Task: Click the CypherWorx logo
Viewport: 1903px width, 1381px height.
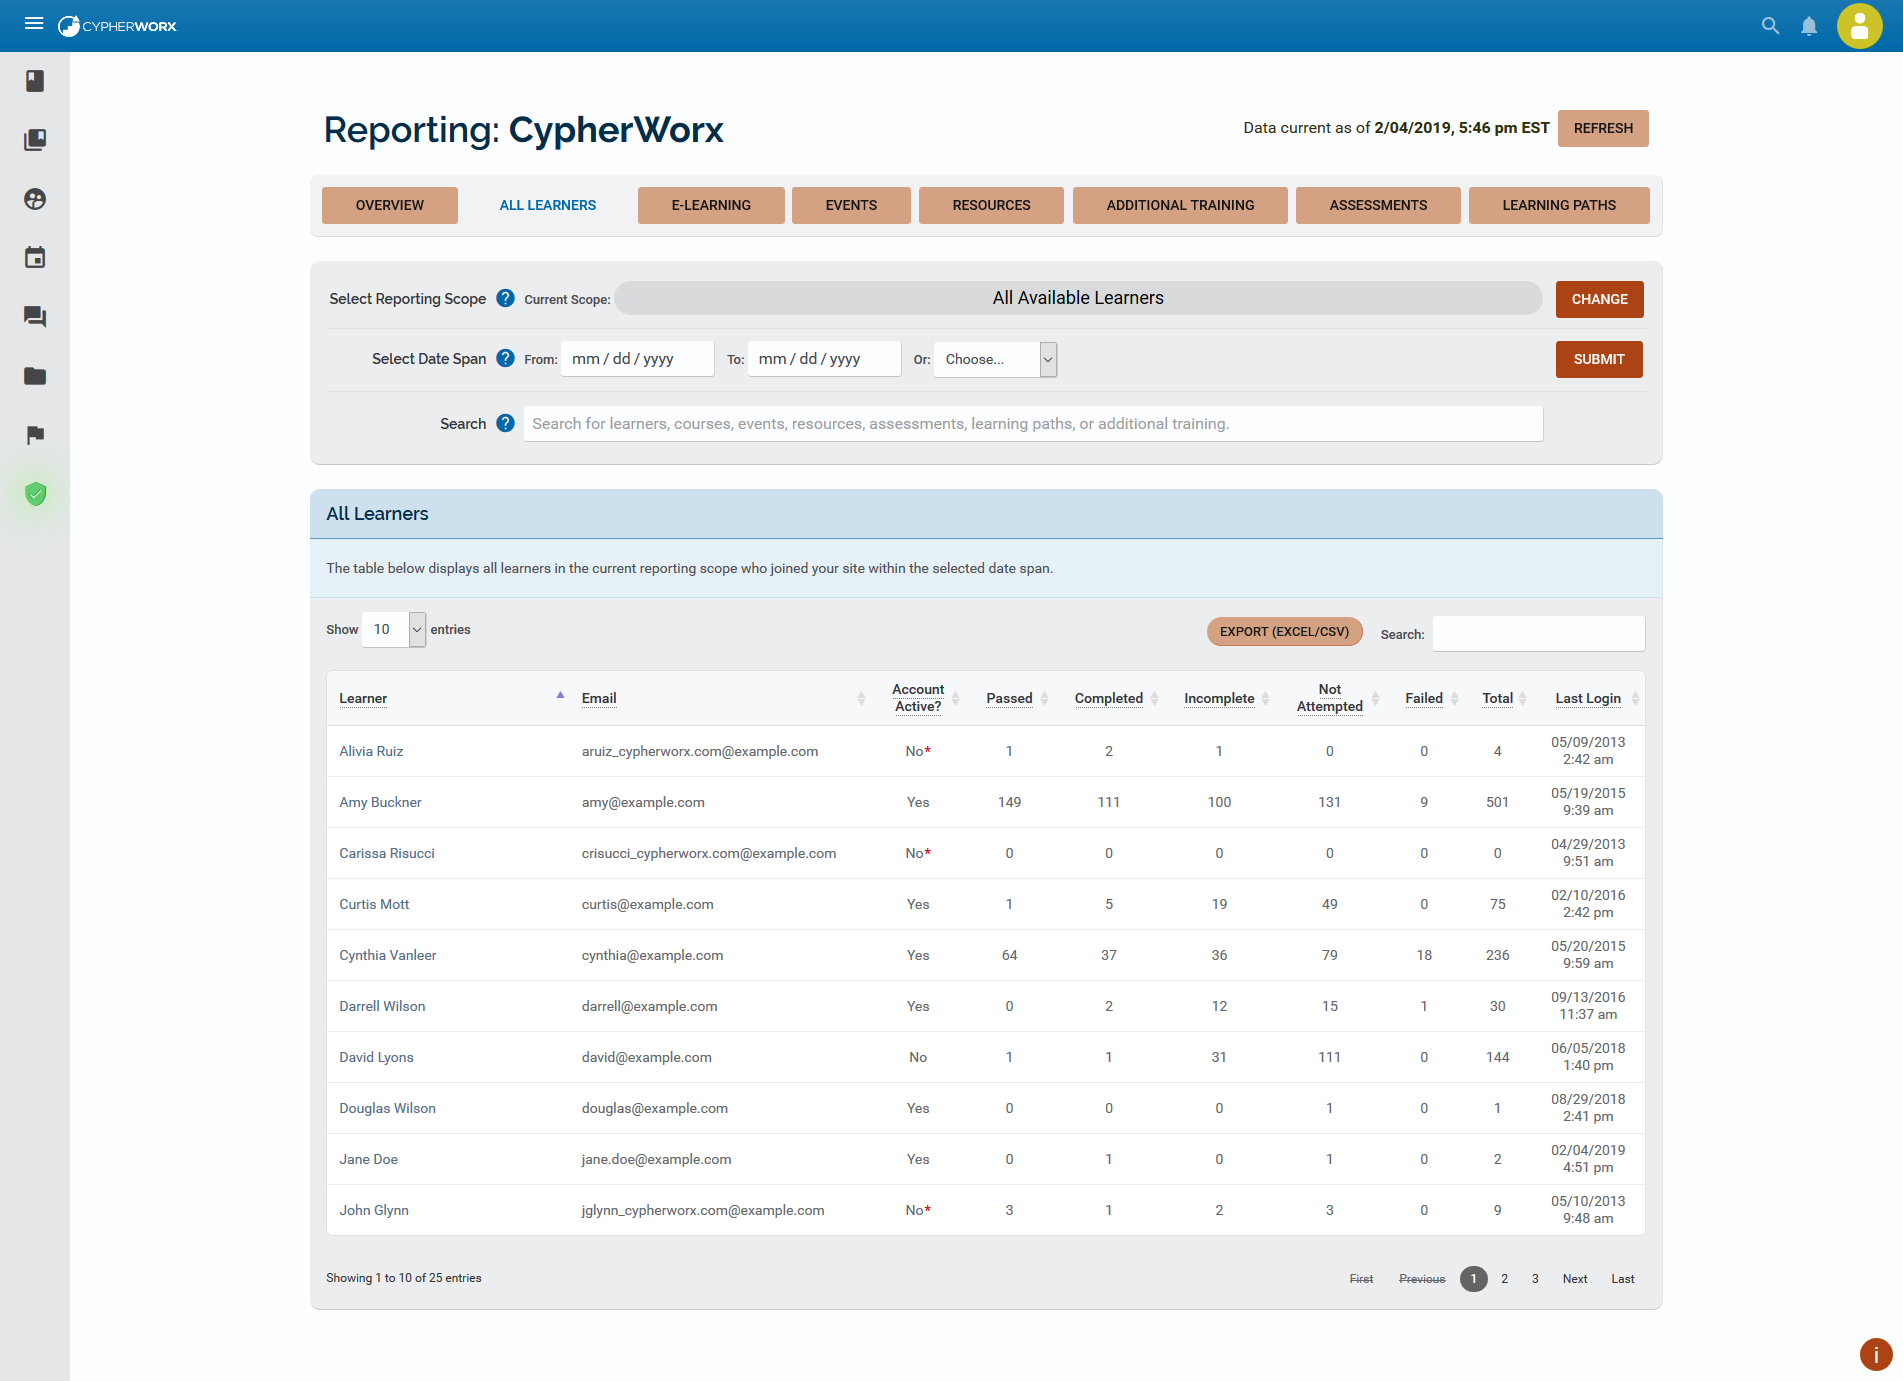Action: tap(117, 26)
